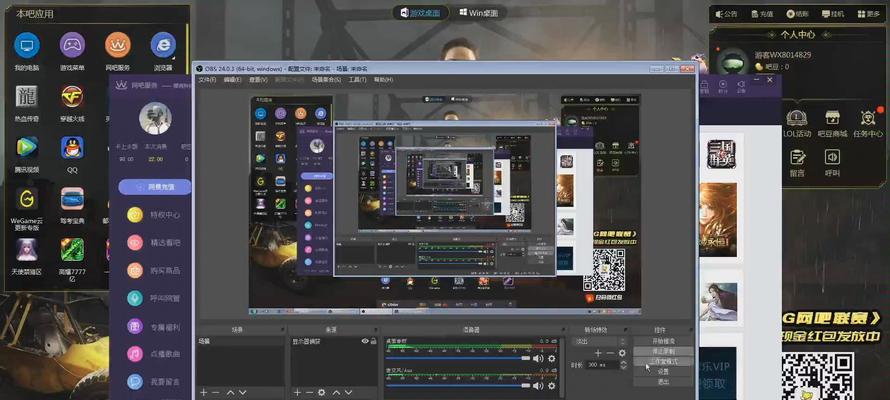Screen dimensions: 890x400
Task: Open 游戏菜单 gamepad icon
Action: coord(72,45)
